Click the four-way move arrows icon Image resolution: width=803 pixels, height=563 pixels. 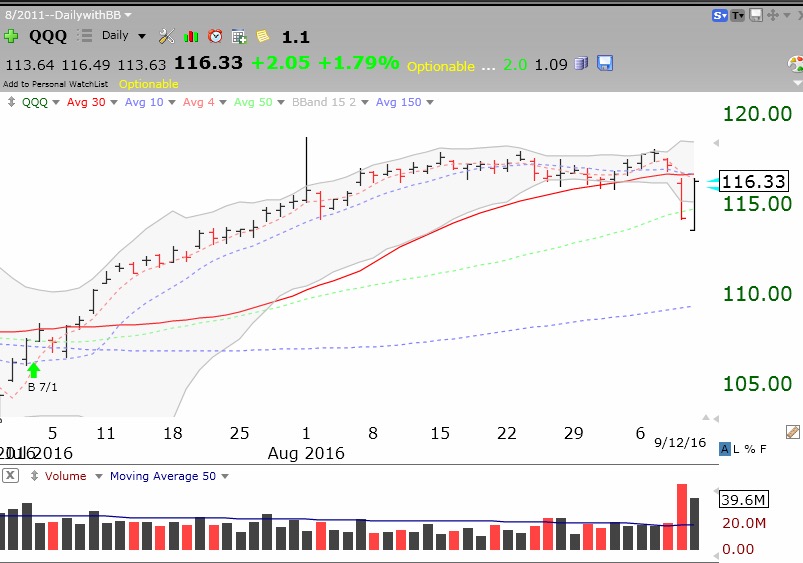[773, 15]
